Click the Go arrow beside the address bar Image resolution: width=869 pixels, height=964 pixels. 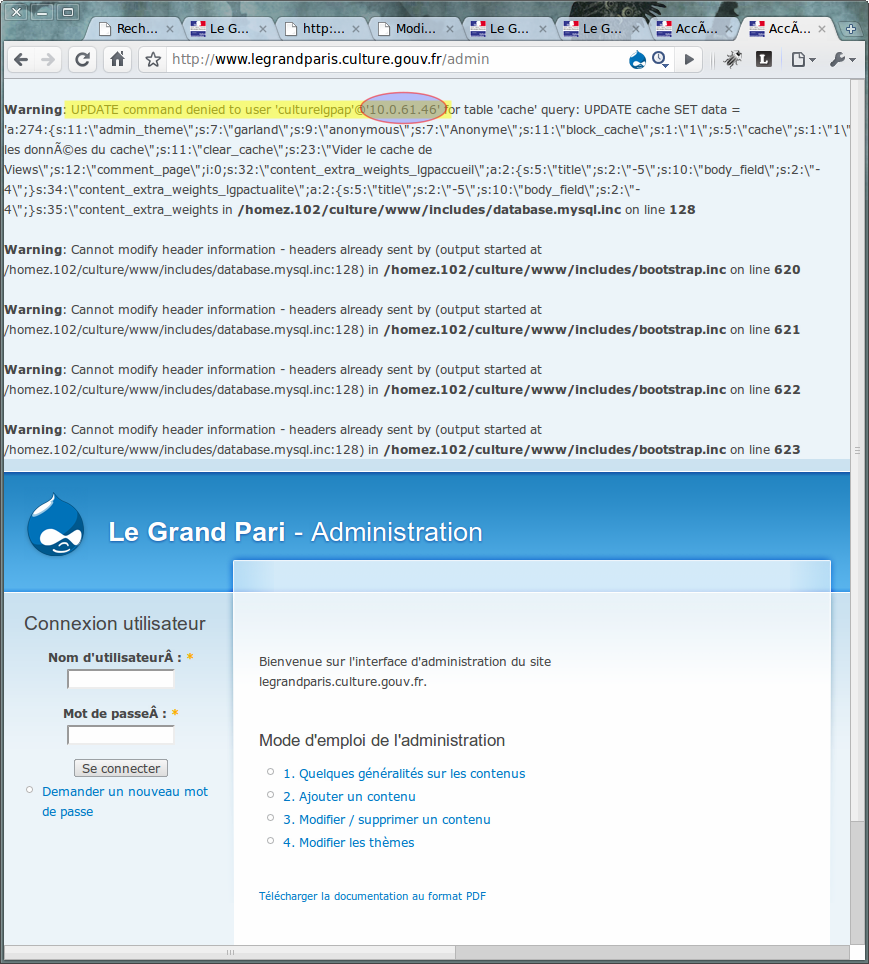(689, 60)
